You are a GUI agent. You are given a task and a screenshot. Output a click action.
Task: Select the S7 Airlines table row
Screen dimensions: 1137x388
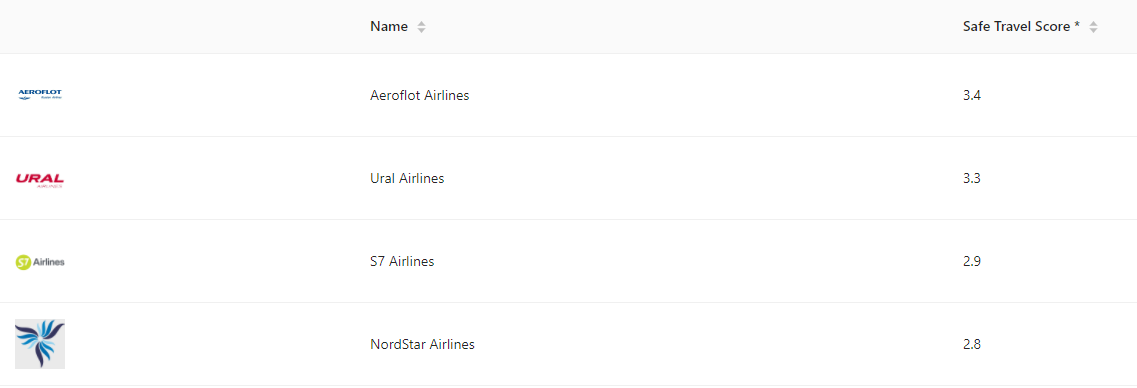[568, 261]
